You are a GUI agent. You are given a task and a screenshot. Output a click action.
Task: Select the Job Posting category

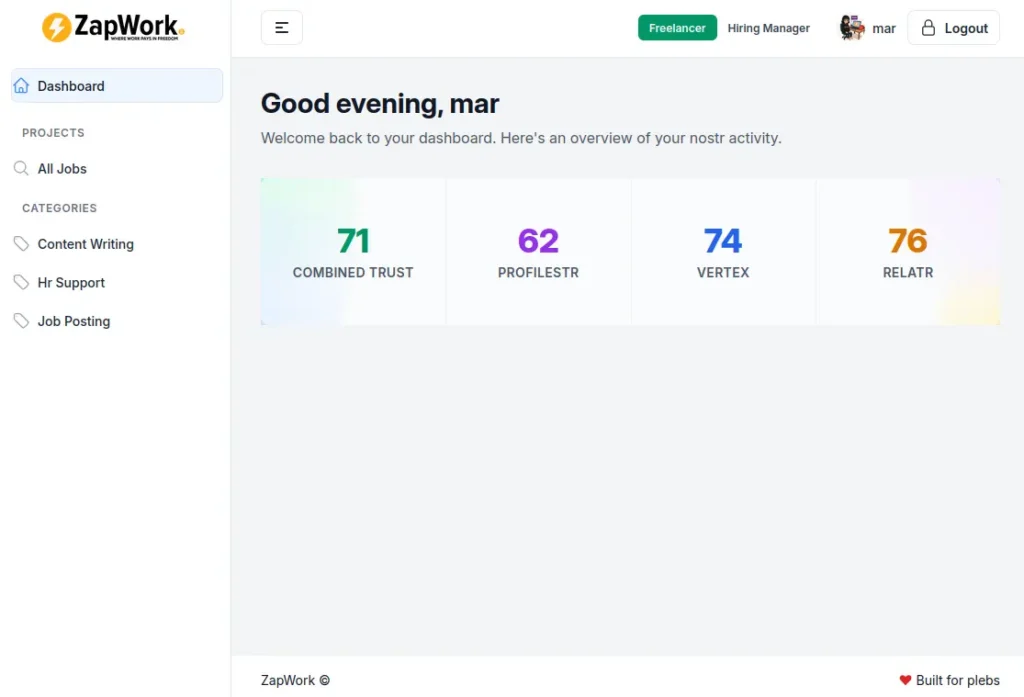(74, 321)
